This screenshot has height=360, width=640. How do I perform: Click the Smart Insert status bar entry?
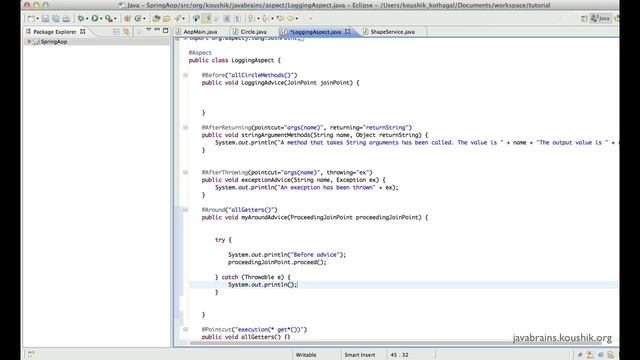coord(360,355)
